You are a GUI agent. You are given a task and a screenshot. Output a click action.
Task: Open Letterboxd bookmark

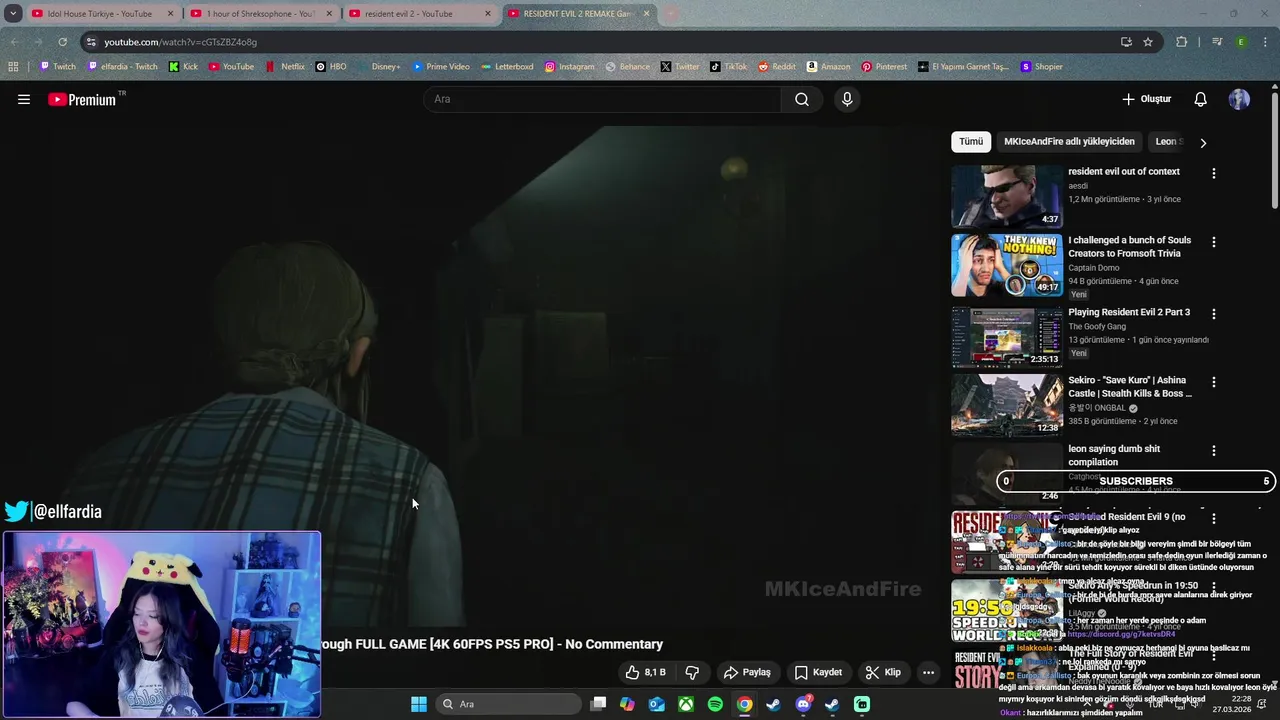[507, 67]
